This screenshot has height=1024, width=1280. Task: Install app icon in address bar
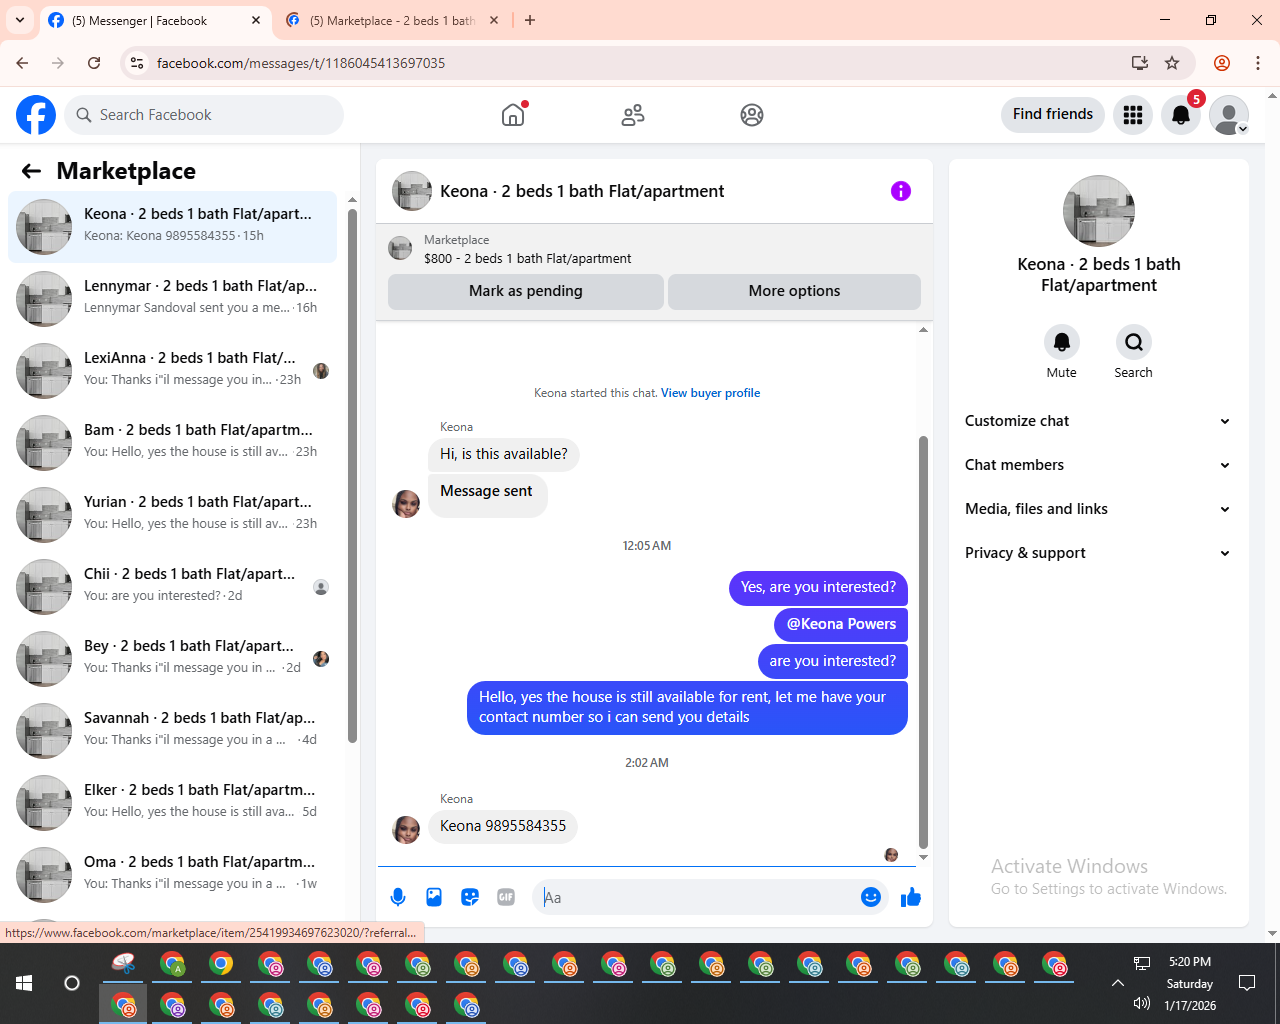pos(1140,63)
